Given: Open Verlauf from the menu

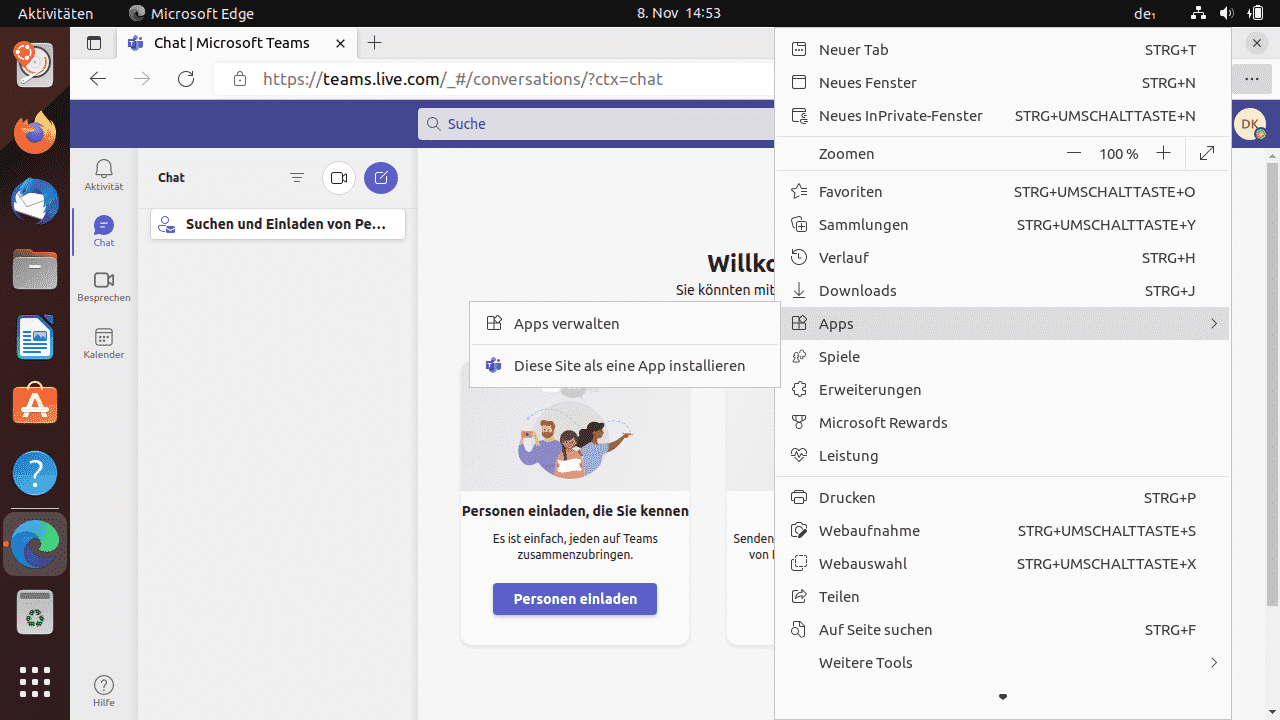Looking at the screenshot, I should 1002,258.
